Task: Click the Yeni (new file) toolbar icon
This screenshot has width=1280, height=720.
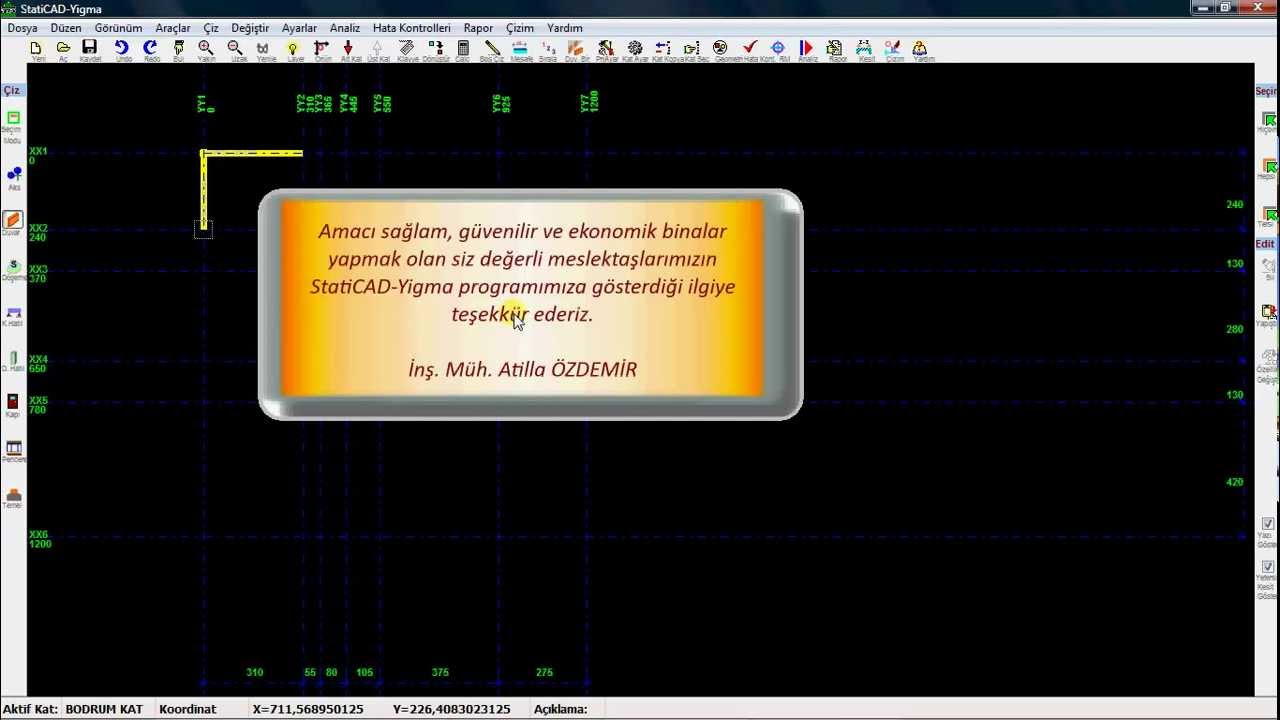Action: [x=36, y=48]
